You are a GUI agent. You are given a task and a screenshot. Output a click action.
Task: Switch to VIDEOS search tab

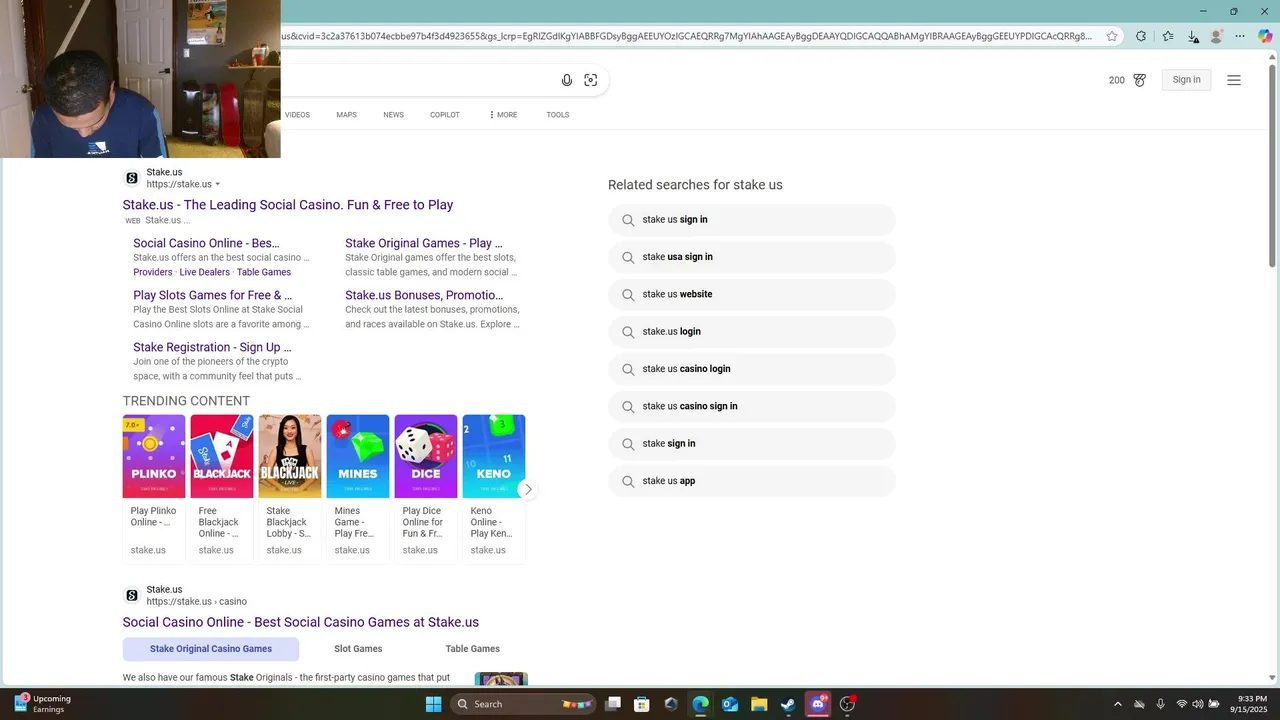tap(297, 115)
